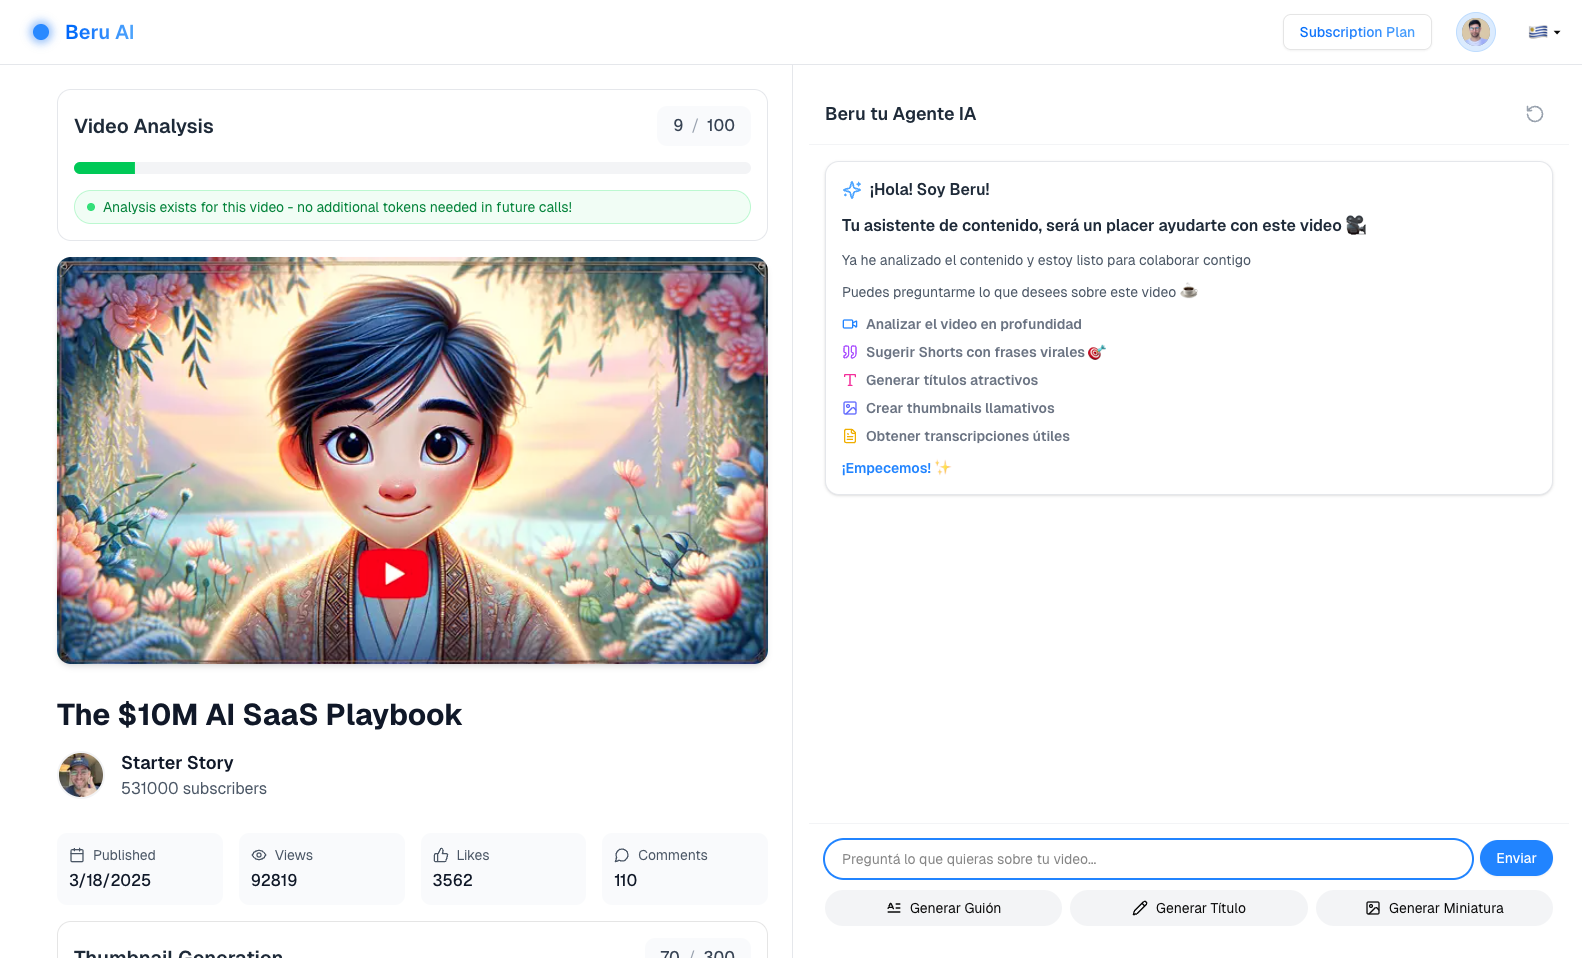The image size is (1582, 958).
Task: Select the 531000 subscribers text
Action: pos(194,788)
